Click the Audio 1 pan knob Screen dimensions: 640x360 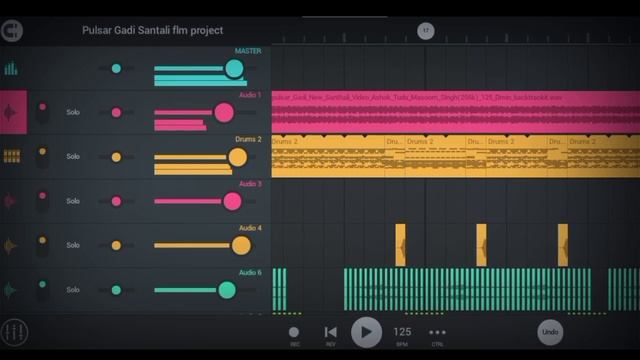(116, 112)
